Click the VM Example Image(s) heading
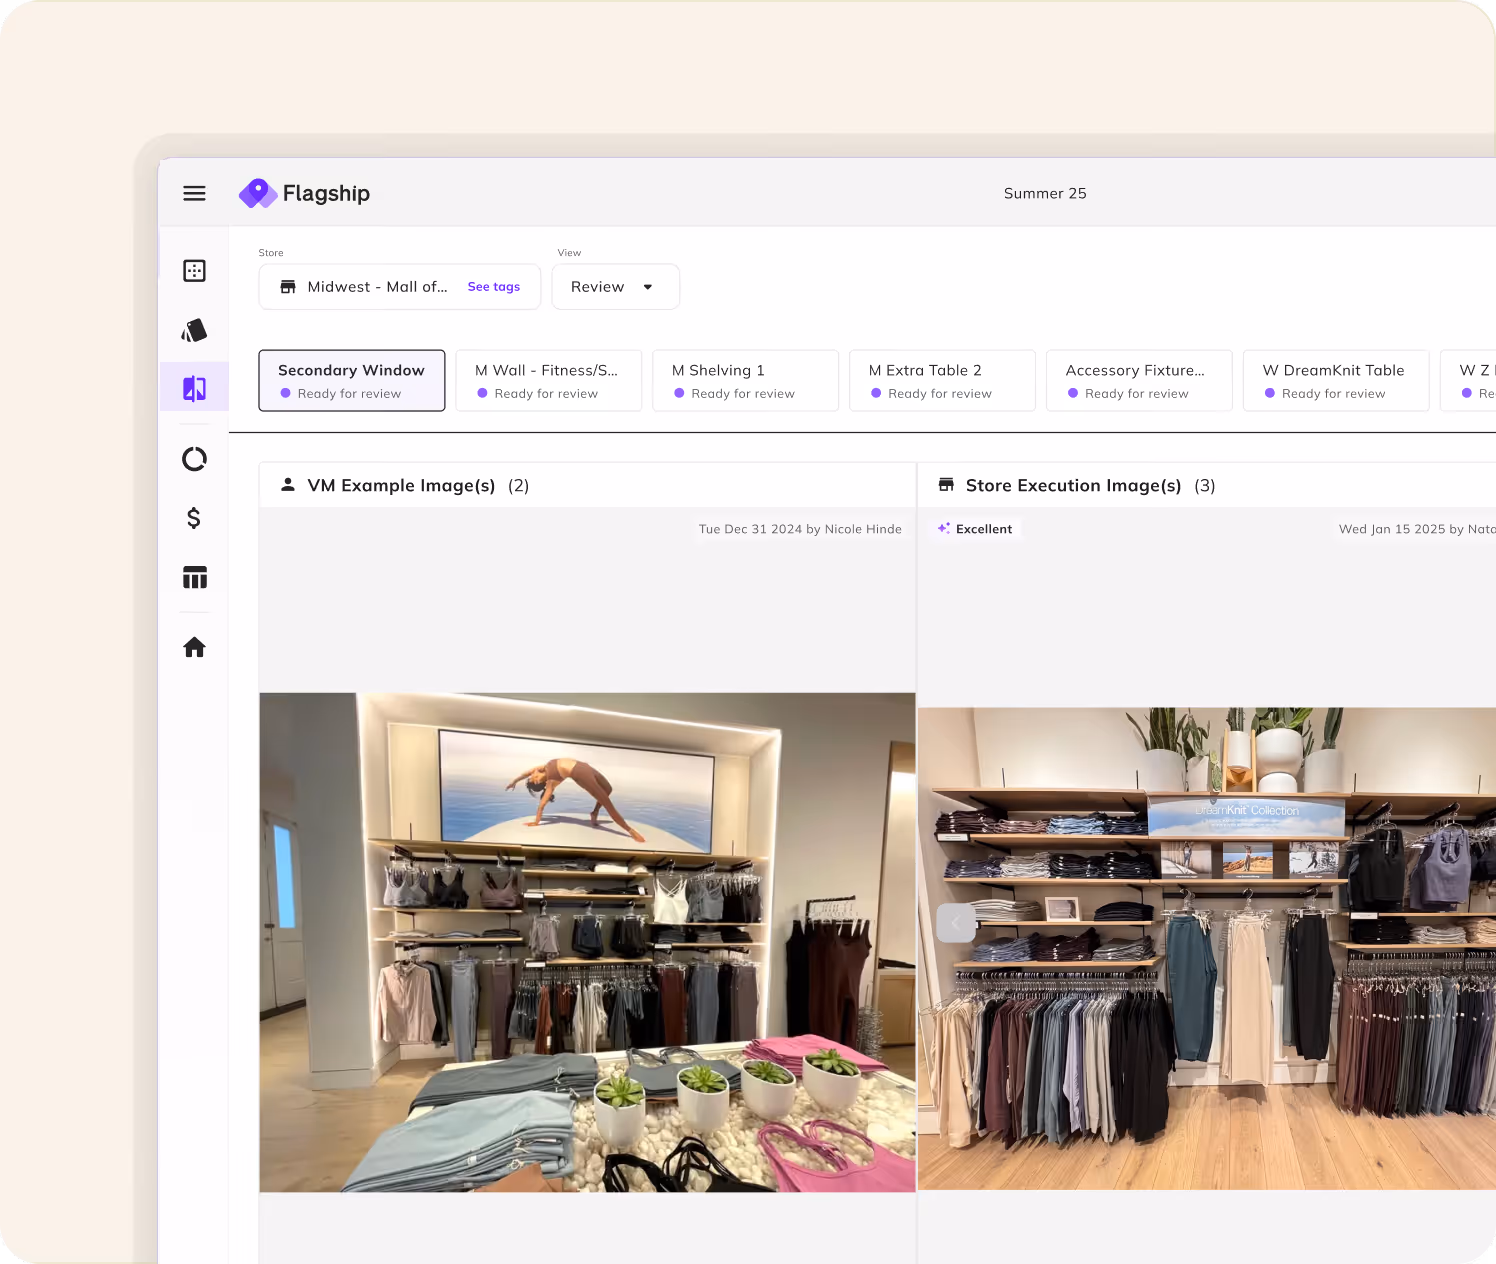1496x1264 pixels. point(401,485)
